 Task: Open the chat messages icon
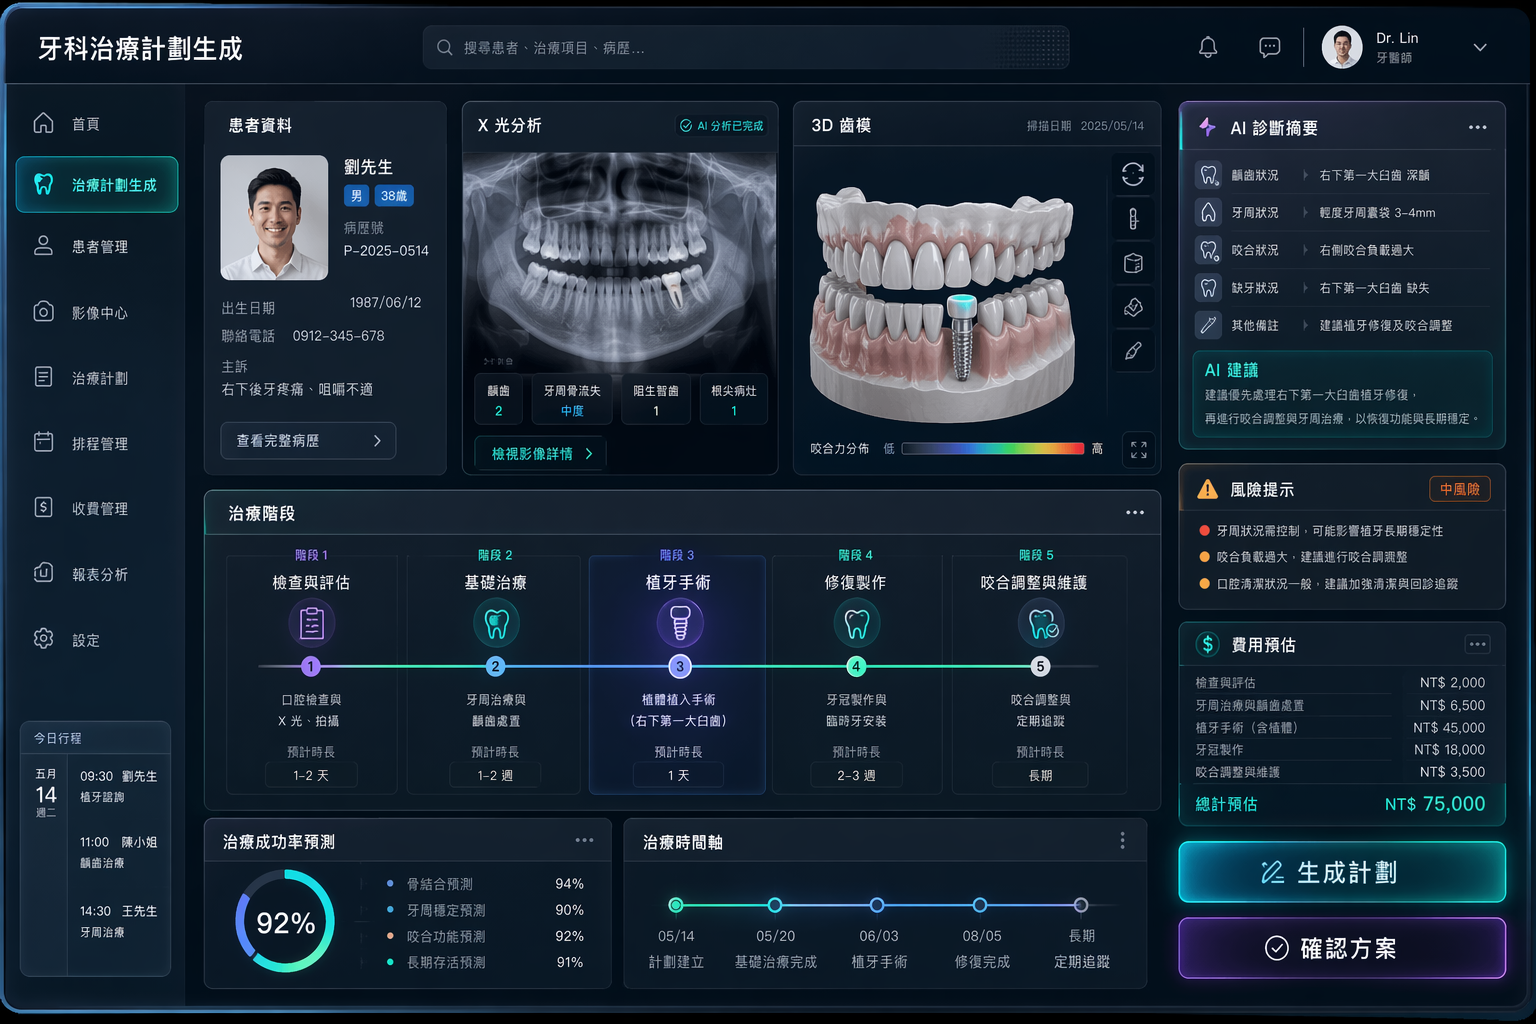pos(1269,47)
